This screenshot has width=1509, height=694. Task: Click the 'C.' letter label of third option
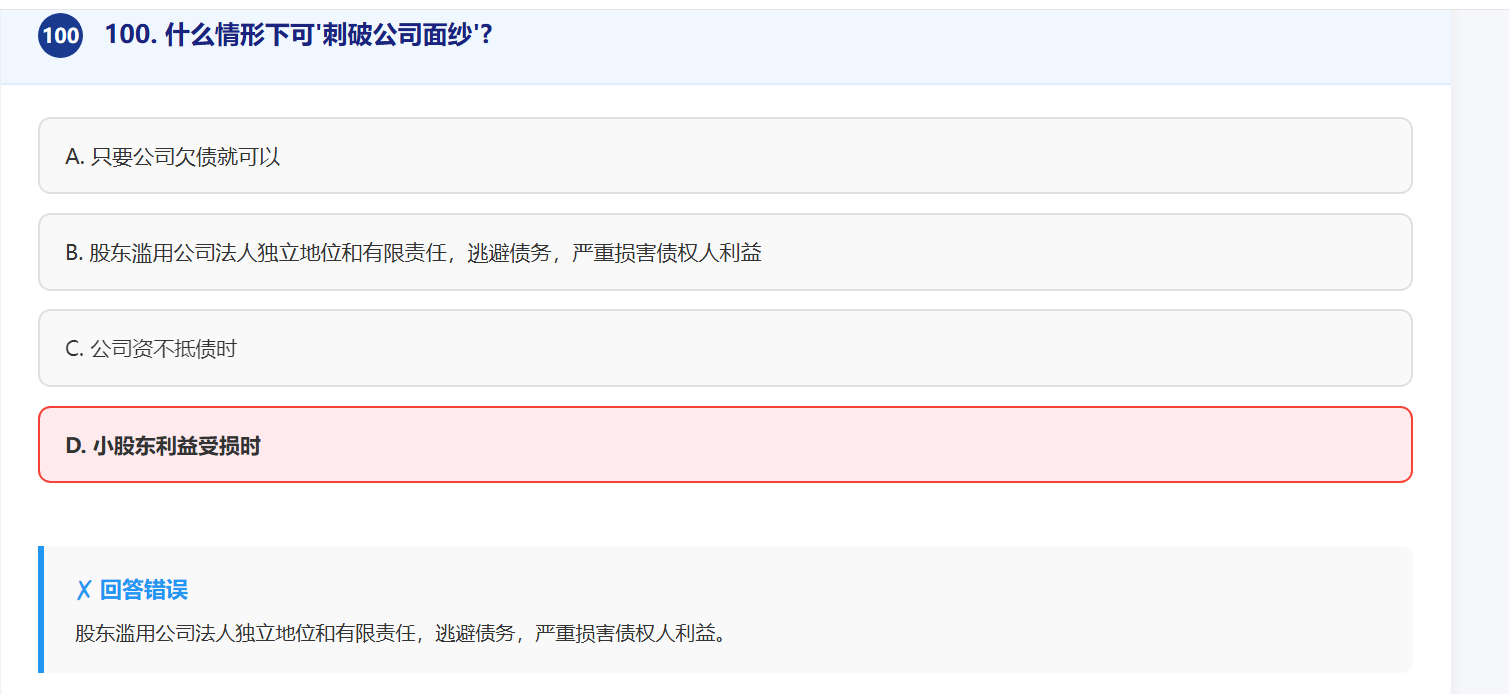click(75, 349)
